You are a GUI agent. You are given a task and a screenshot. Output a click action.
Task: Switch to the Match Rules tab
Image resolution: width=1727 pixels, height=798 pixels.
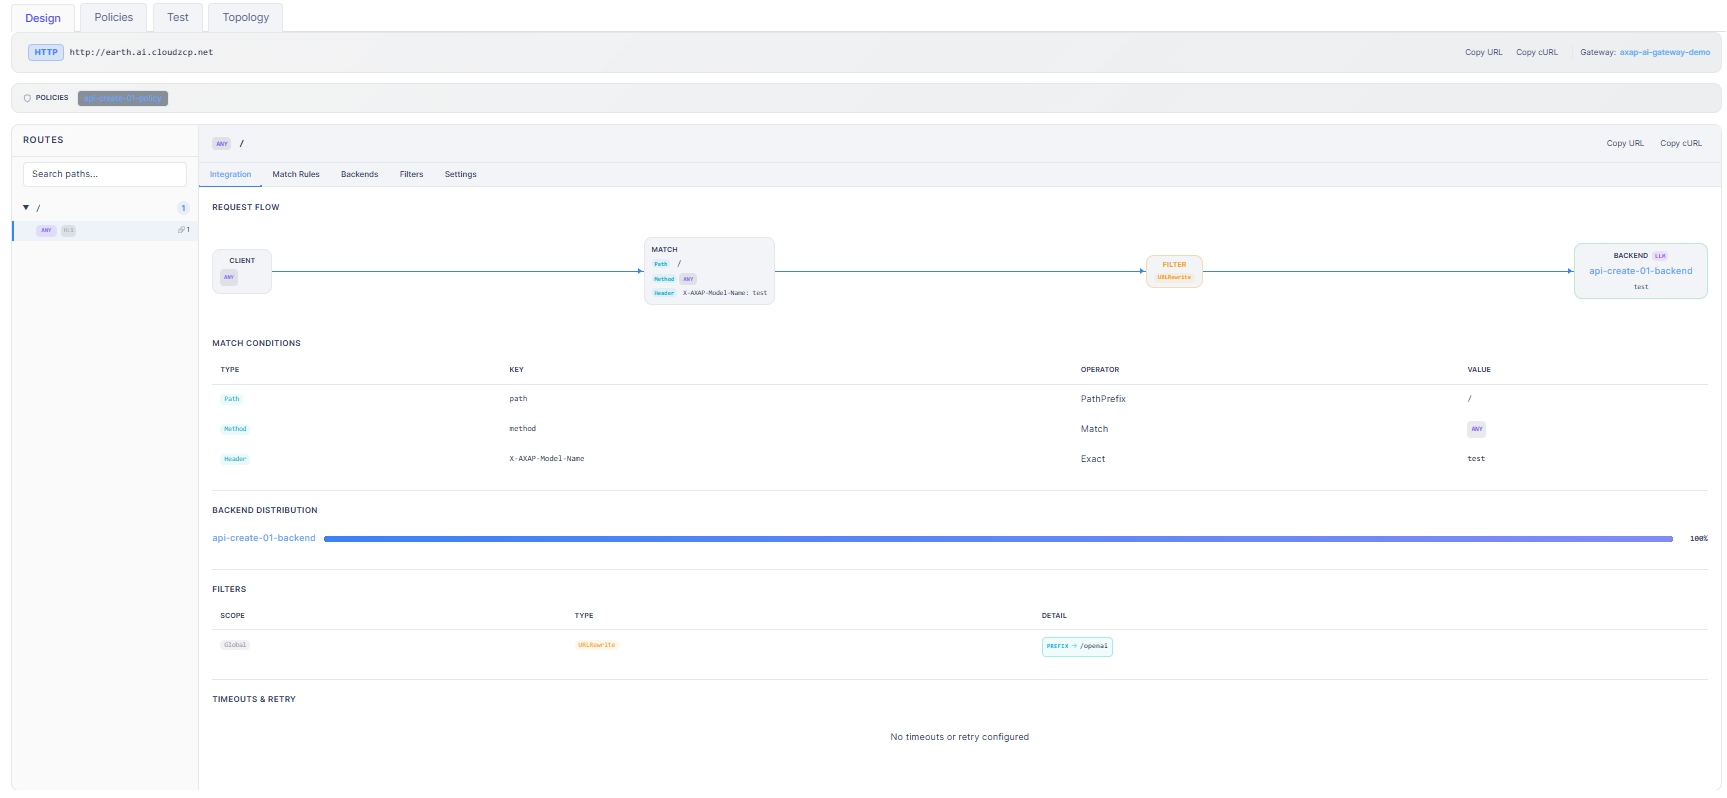click(296, 174)
